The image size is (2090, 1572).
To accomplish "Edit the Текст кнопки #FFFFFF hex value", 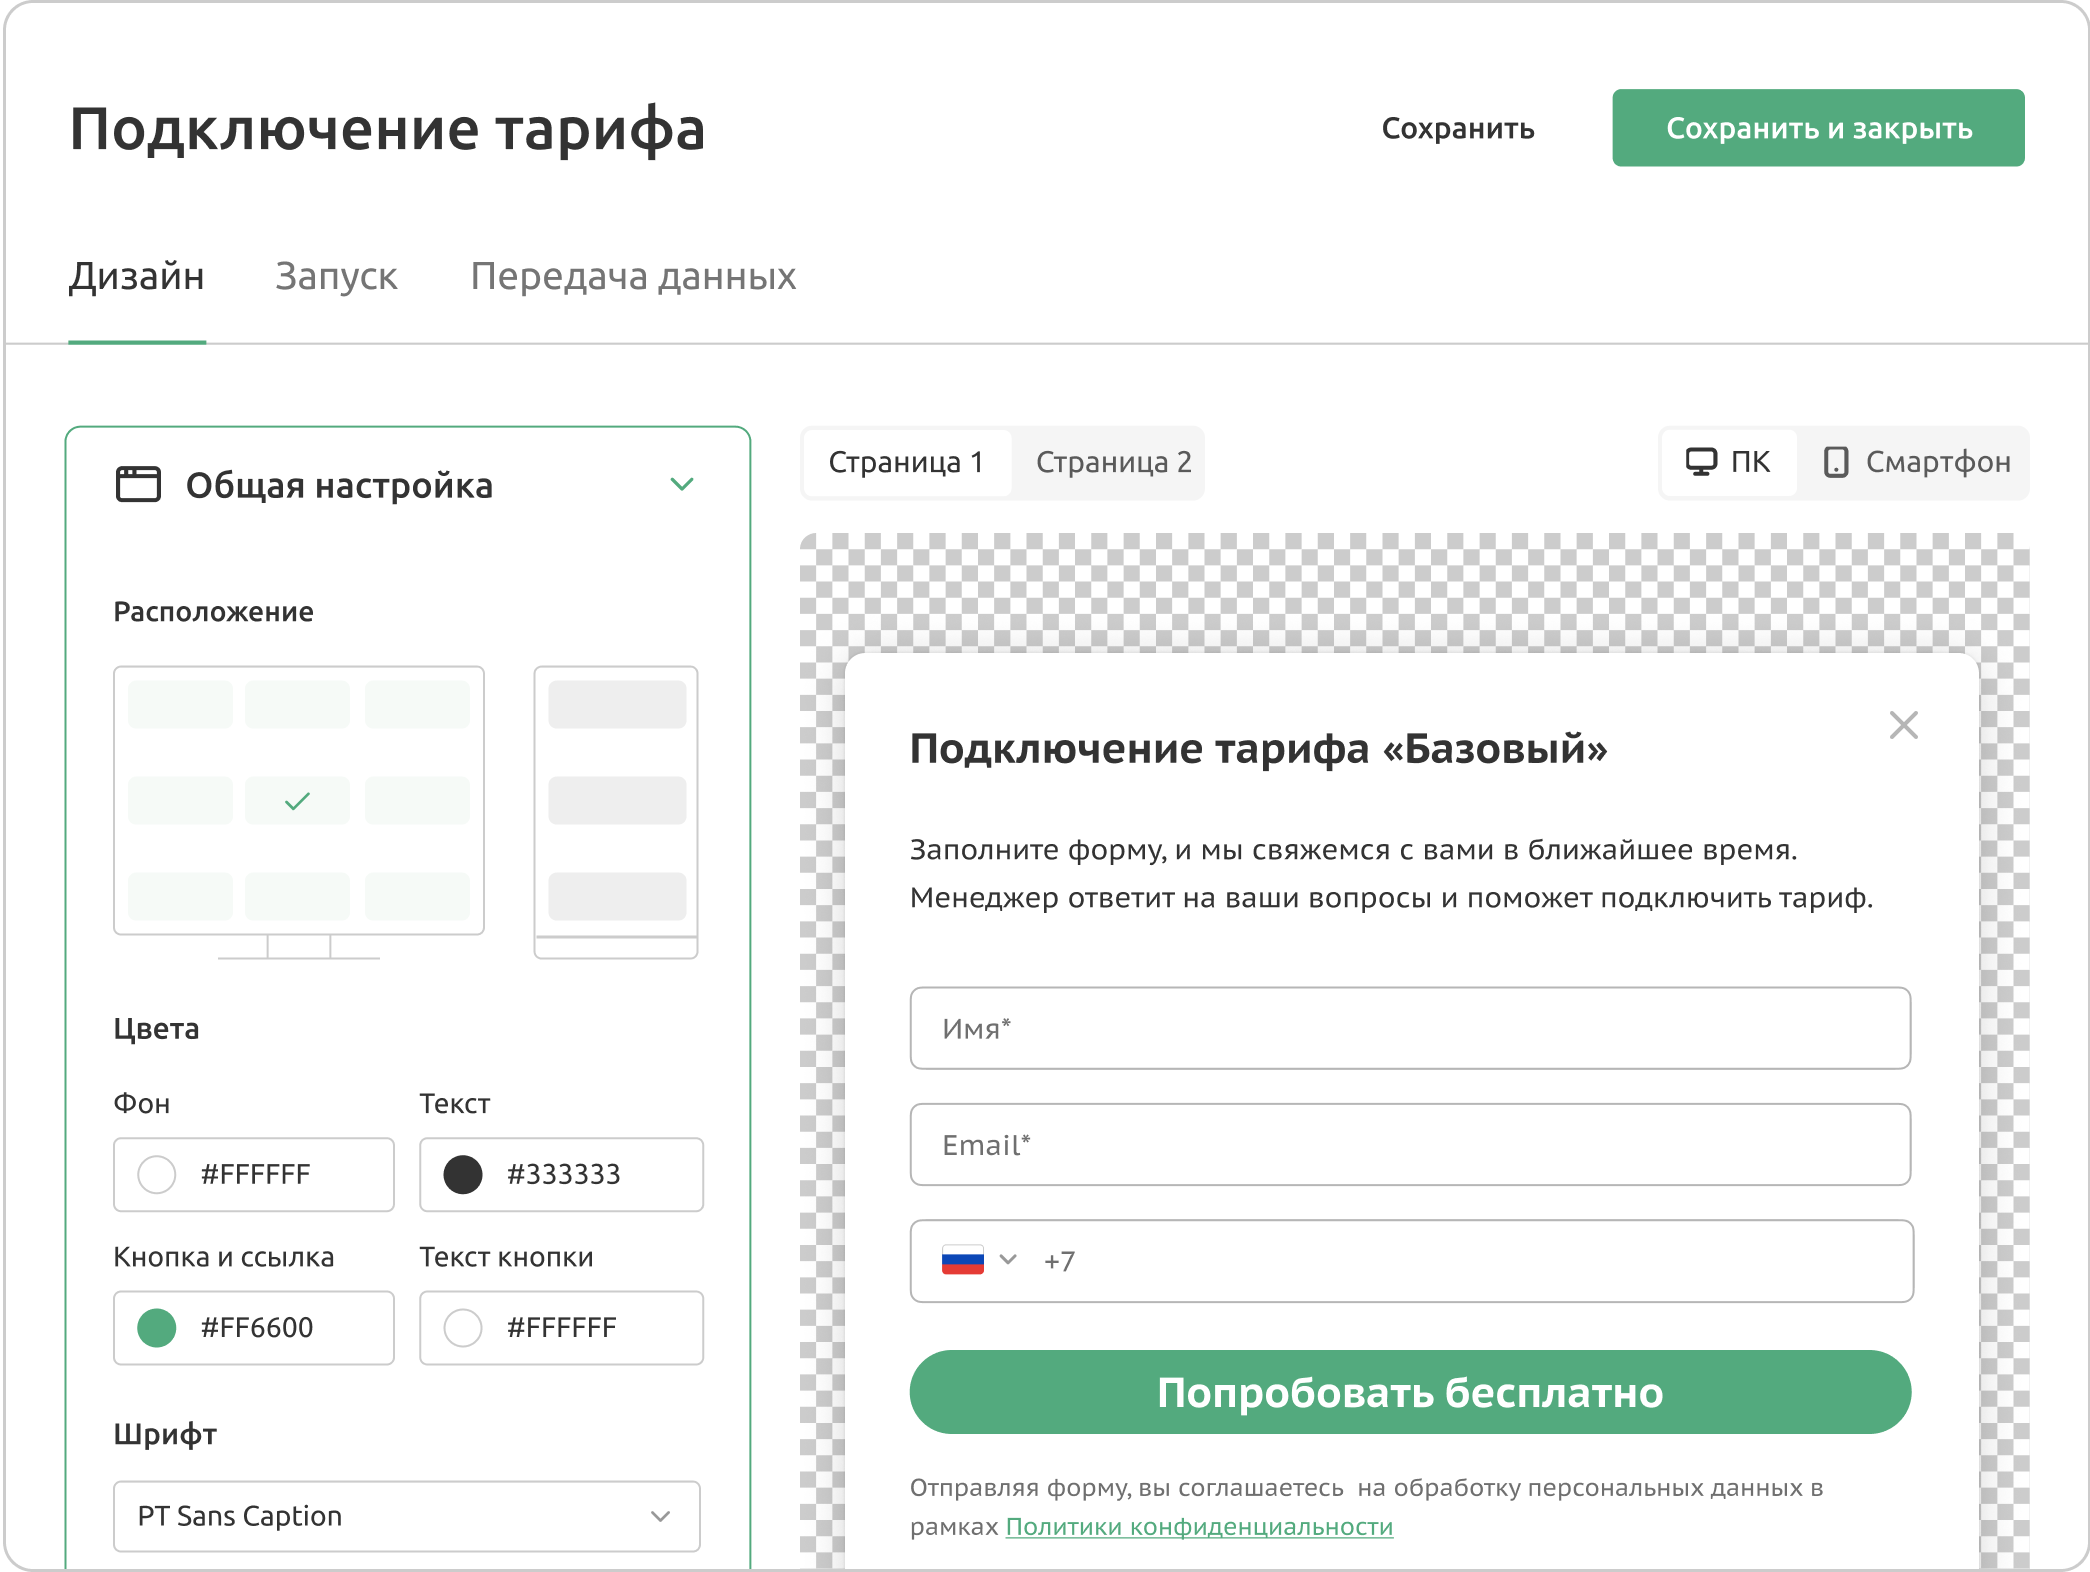I will (561, 1328).
